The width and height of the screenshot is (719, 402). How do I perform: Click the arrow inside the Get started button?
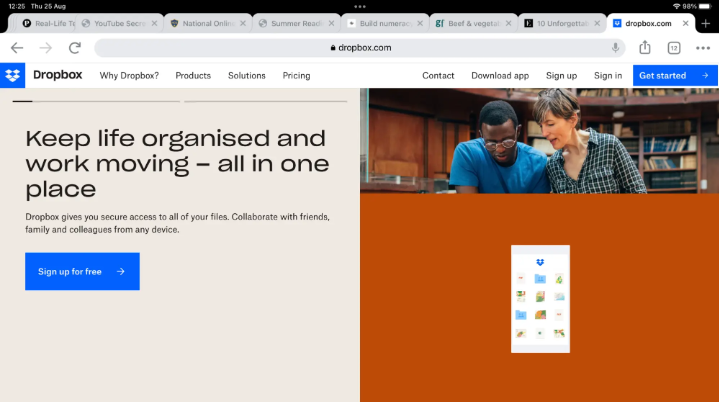click(x=705, y=76)
